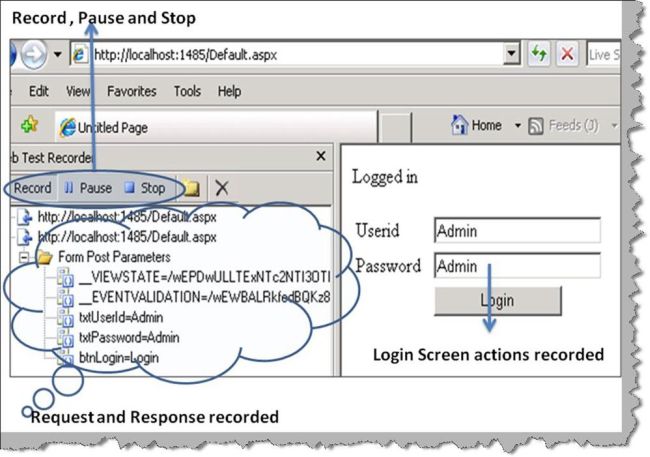The width and height of the screenshot is (650, 457).
Task: Open the Favorites menu
Action: [131, 91]
